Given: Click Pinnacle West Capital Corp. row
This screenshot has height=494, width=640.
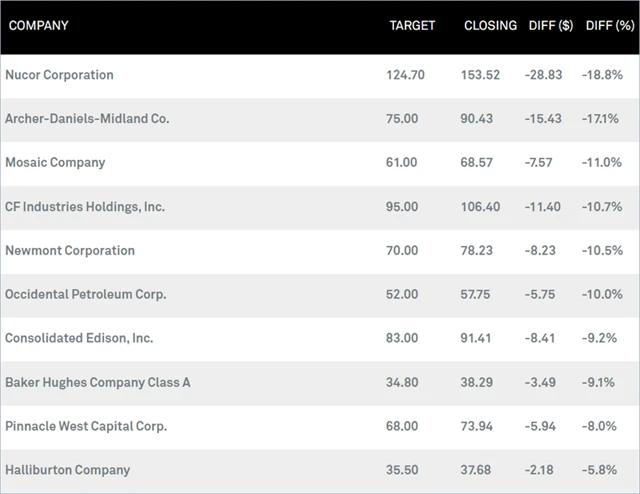Looking at the screenshot, I should pos(86,426).
